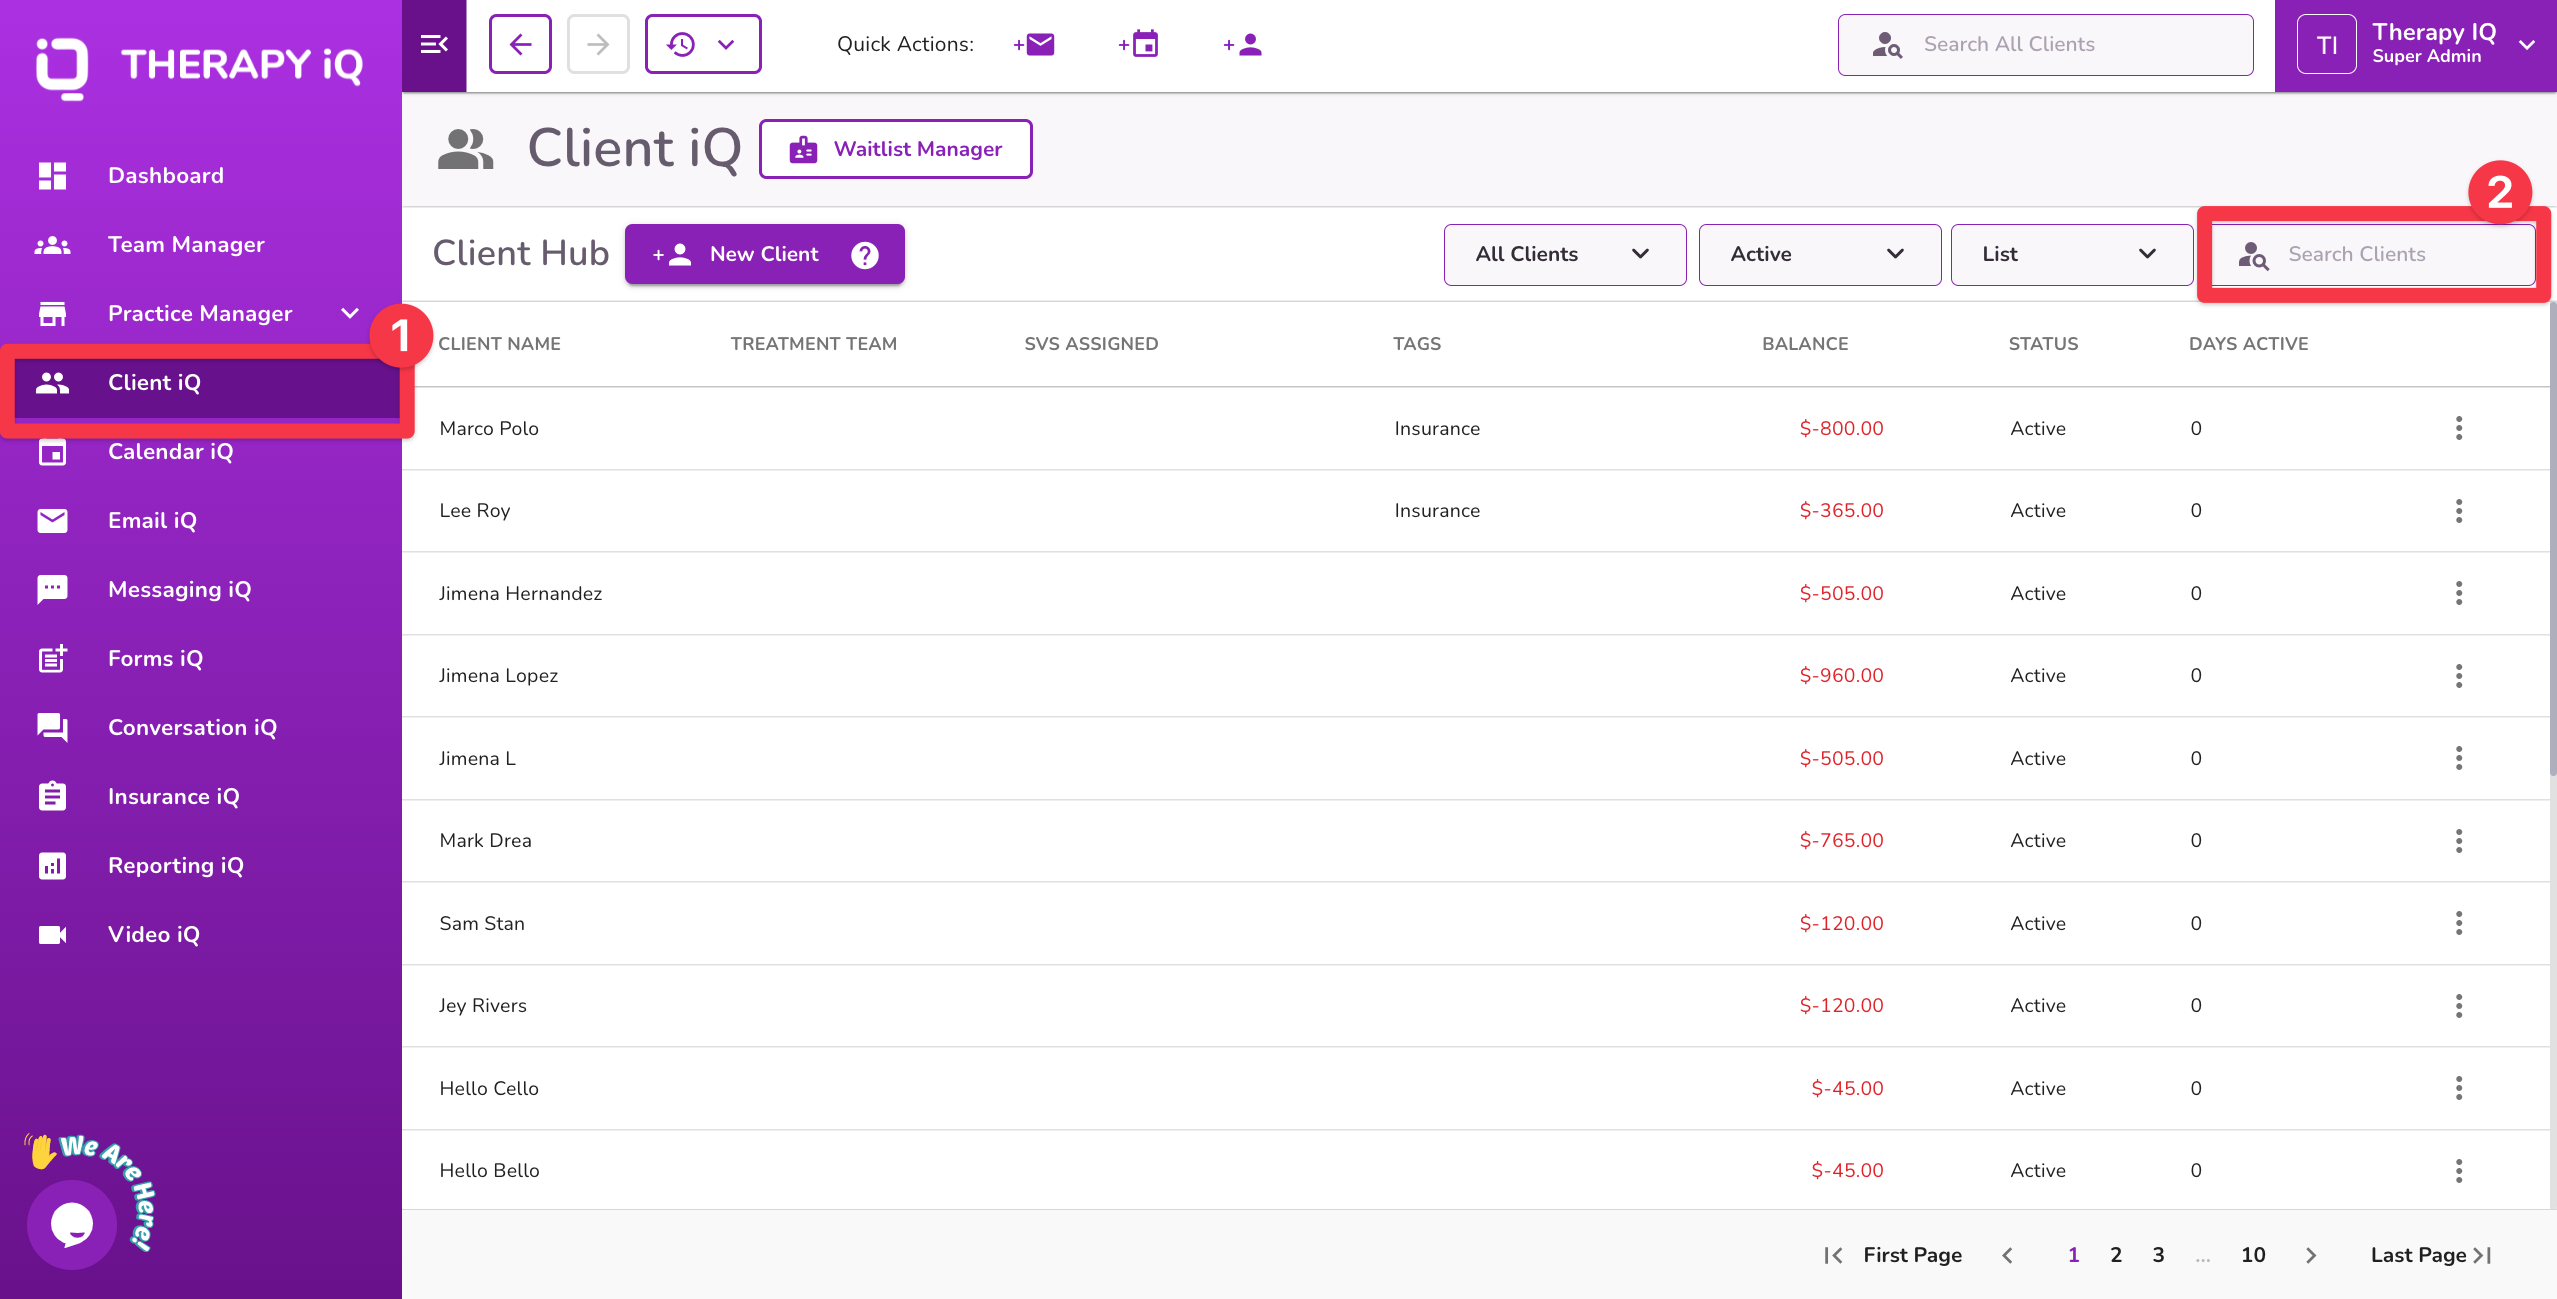Click the help question mark on New Client
Viewport: 2557px width, 1299px height.
pos(865,255)
